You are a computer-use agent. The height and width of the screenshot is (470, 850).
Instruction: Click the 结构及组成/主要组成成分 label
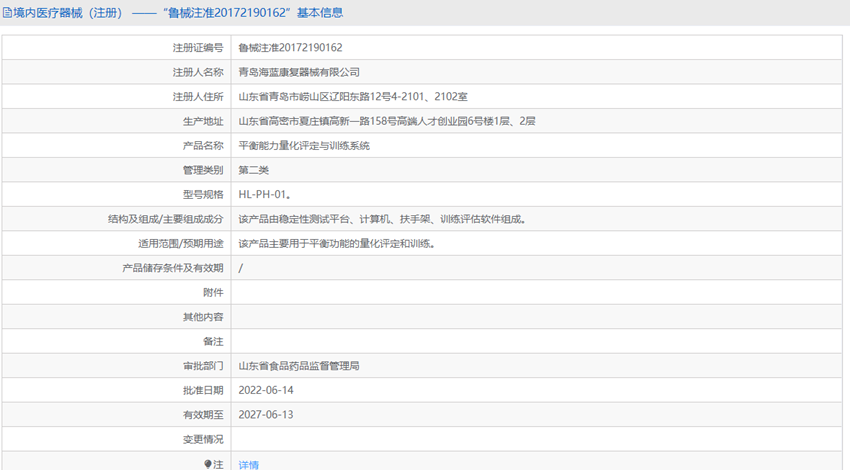coord(165,219)
